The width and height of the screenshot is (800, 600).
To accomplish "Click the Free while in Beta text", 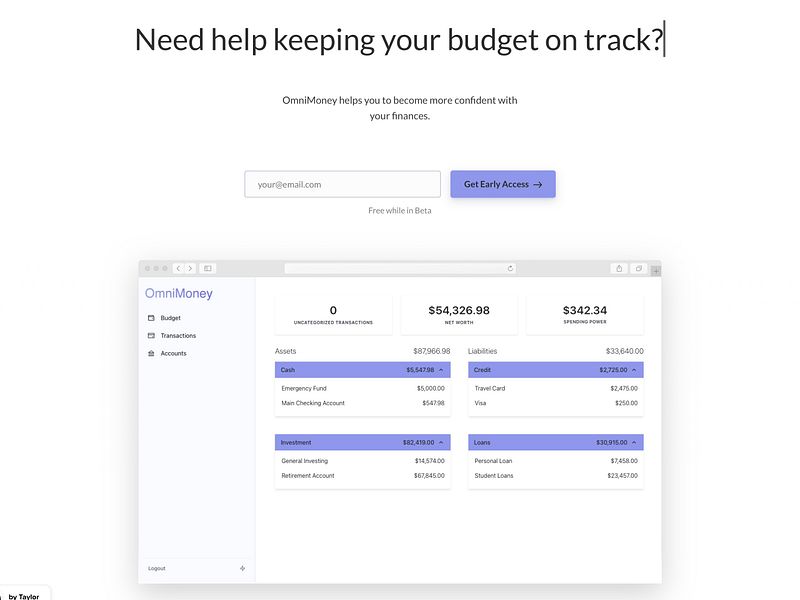I will (400, 210).
